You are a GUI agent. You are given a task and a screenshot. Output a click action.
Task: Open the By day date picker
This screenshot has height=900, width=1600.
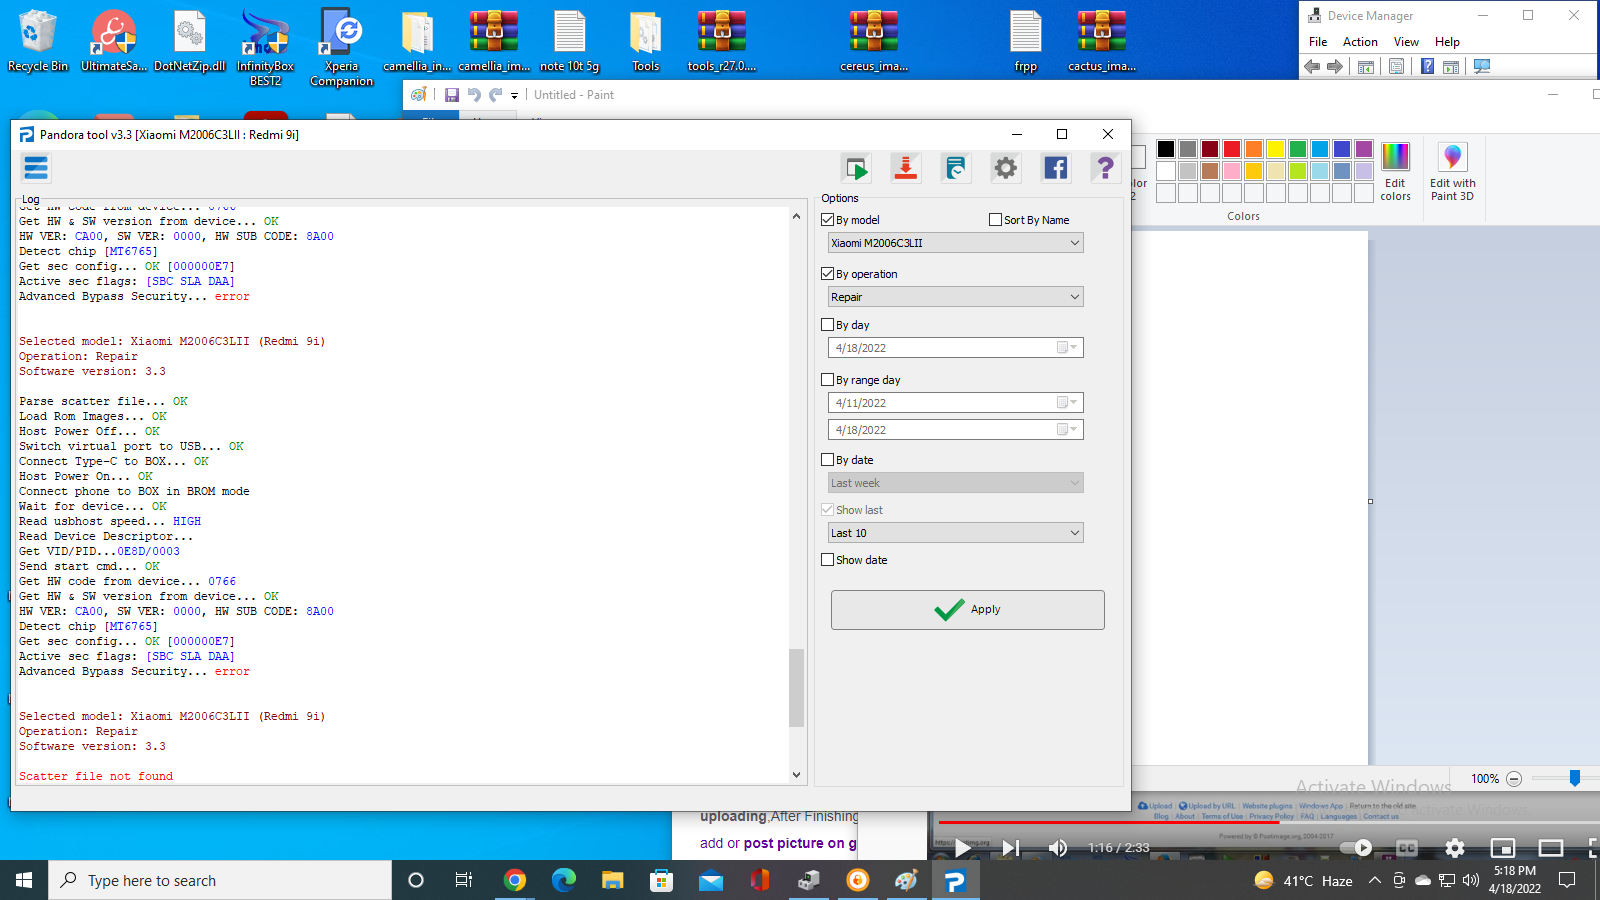[1067, 348]
